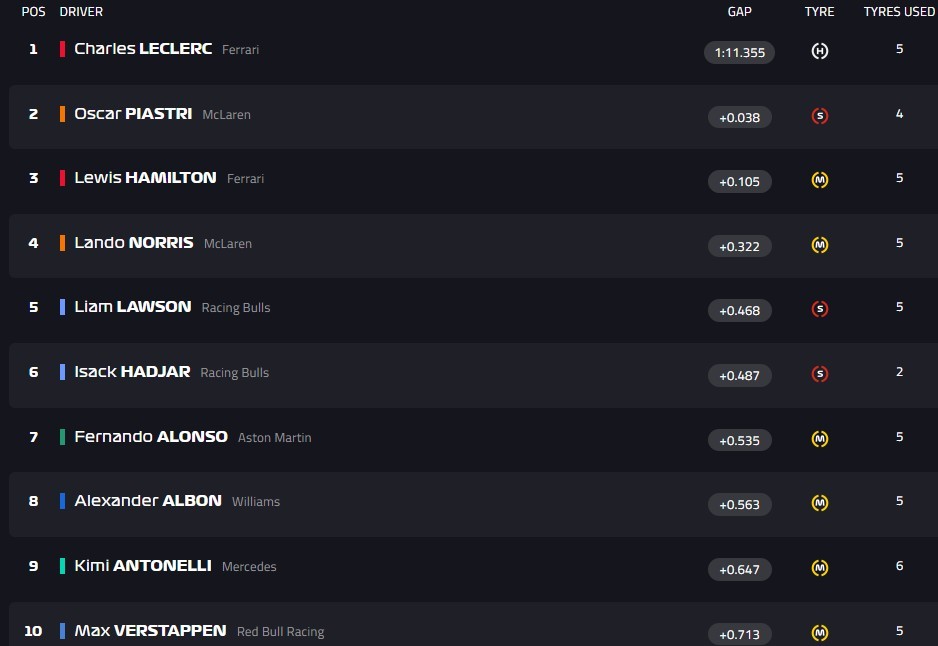Open Oscar Piastri driver name
This screenshot has width=938, height=646.
133,114
